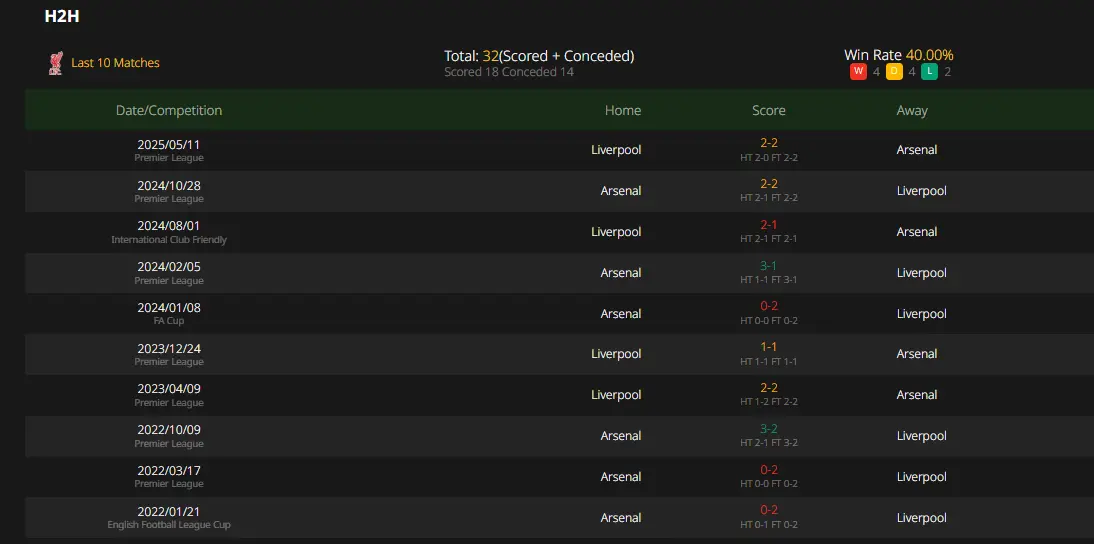Select the Date/Competition column header
The image size is (1094, 544).
169,110
